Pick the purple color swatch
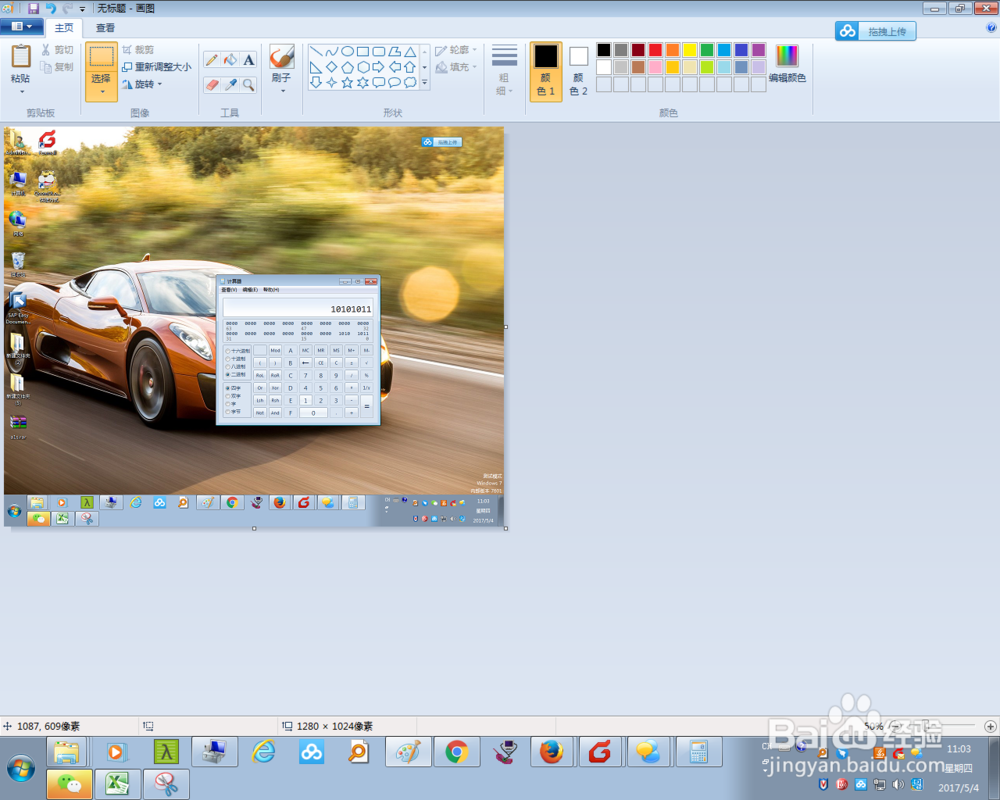Viewport: 1000px width, 800px height. 759,50
